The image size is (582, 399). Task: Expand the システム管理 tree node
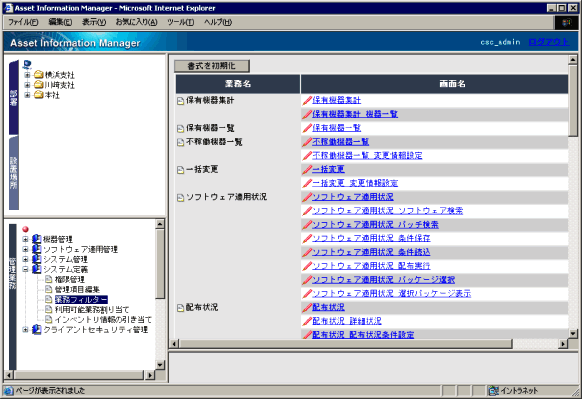tap(25, 259)
